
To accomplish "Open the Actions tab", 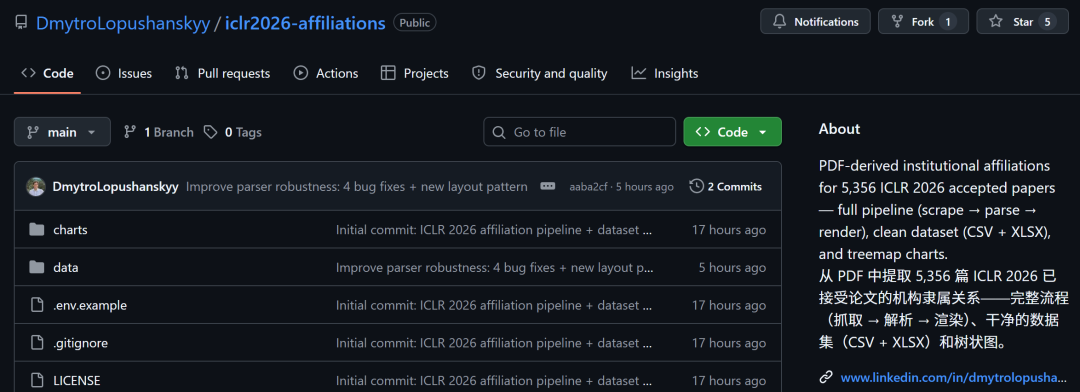I will click(326, 73).
